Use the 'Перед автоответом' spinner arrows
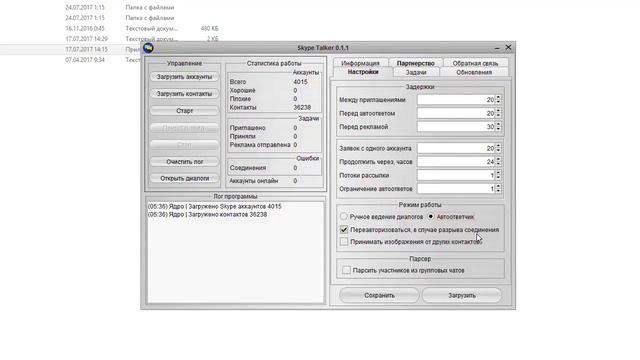Image resolution: width=640 pixels, height=360 pixels. coord(498,113)
